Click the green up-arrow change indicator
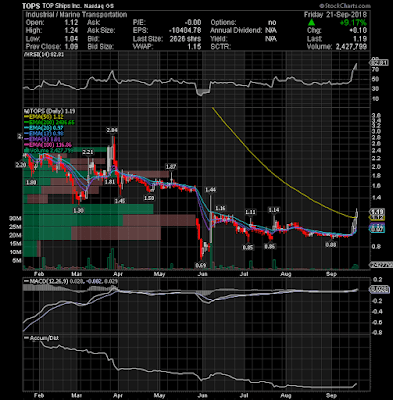This screenshot has height=400, width=393. pyautogui.click(x=311, y=23)
